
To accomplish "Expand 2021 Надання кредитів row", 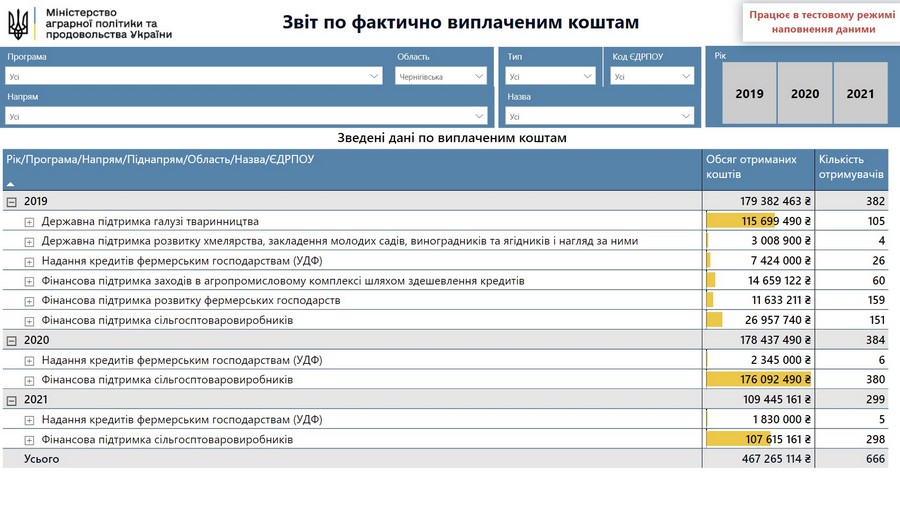I will point(29,420).
